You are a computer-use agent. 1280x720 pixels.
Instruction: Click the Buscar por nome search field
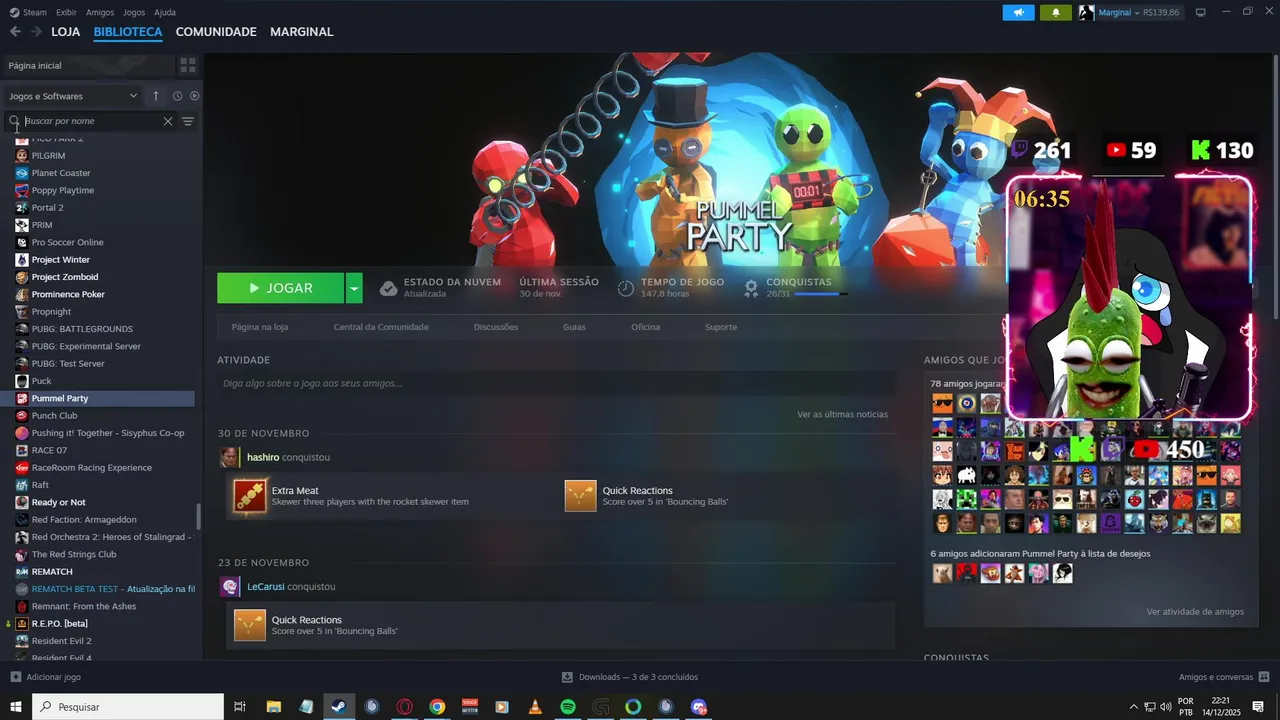coord(90,121)
